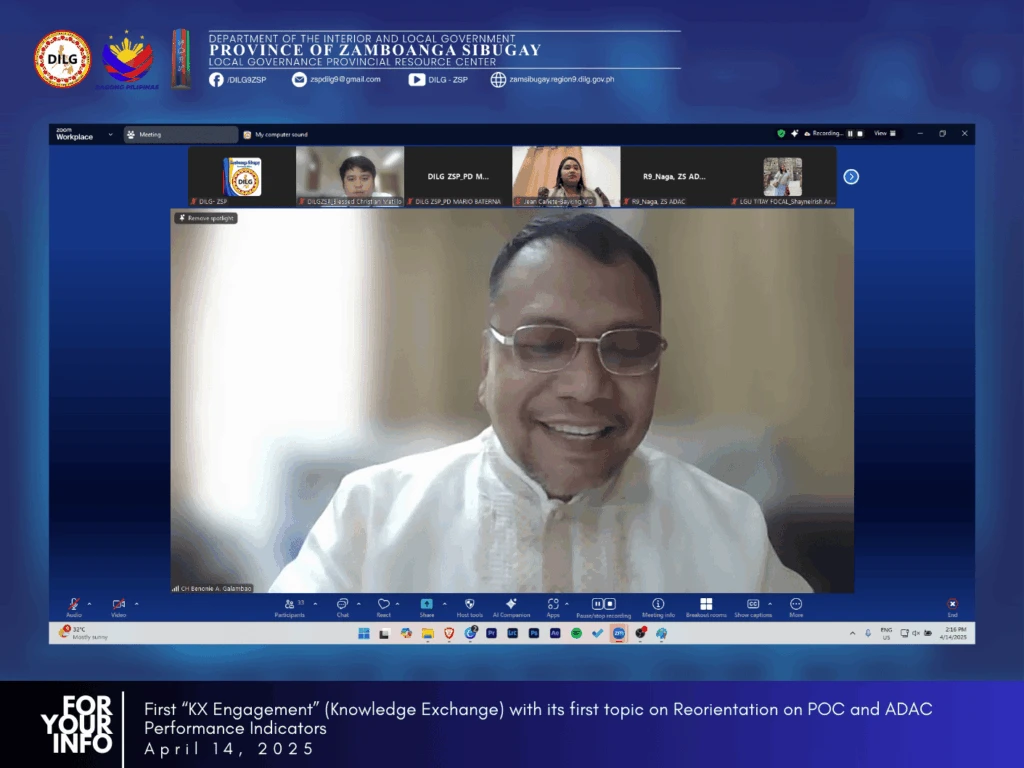
Task: Click the red End meeting button
Action: [x=953, y=607]
